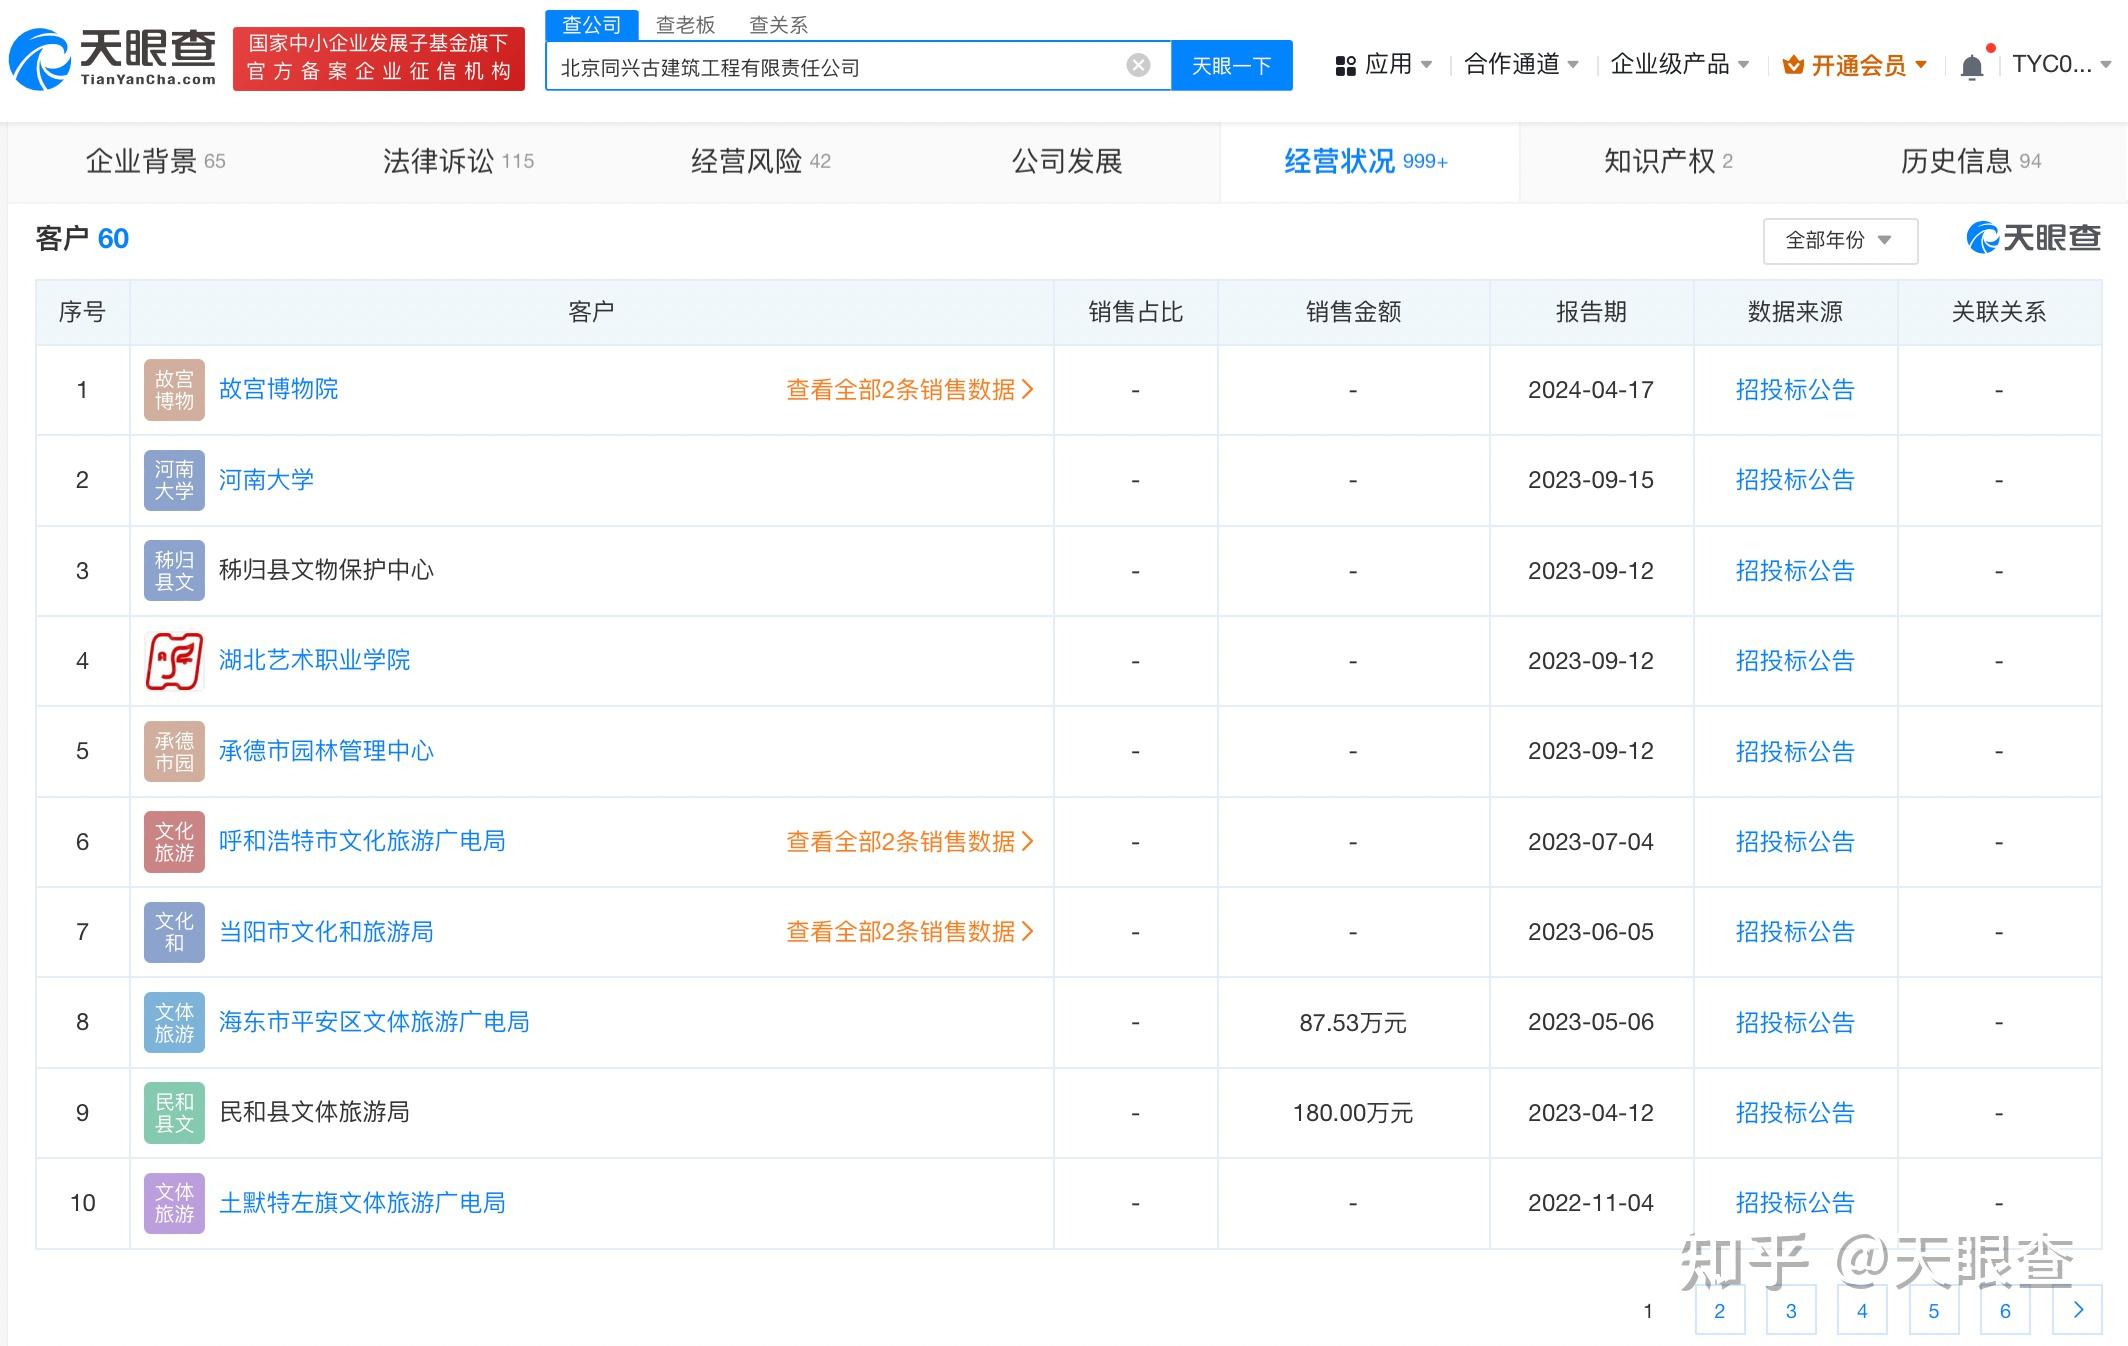Click the 文体旅游 avatar in row 8
The image size is (2128, 1346).
pyautogui.click(x=174, y=1022)
